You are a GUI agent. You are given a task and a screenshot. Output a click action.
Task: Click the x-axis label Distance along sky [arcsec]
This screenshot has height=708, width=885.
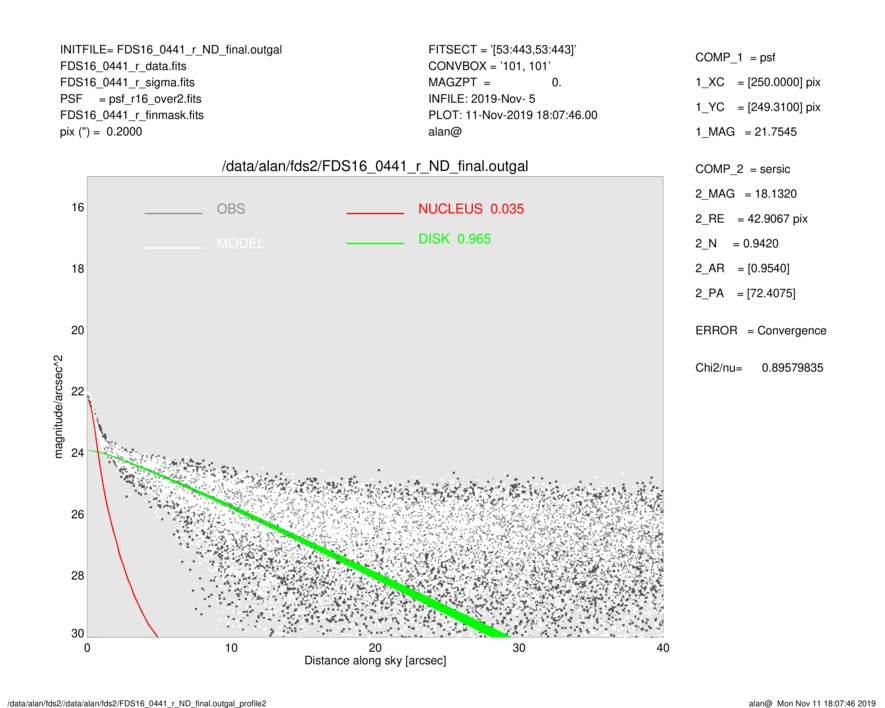pyautogui.click(x=375, y=661)
